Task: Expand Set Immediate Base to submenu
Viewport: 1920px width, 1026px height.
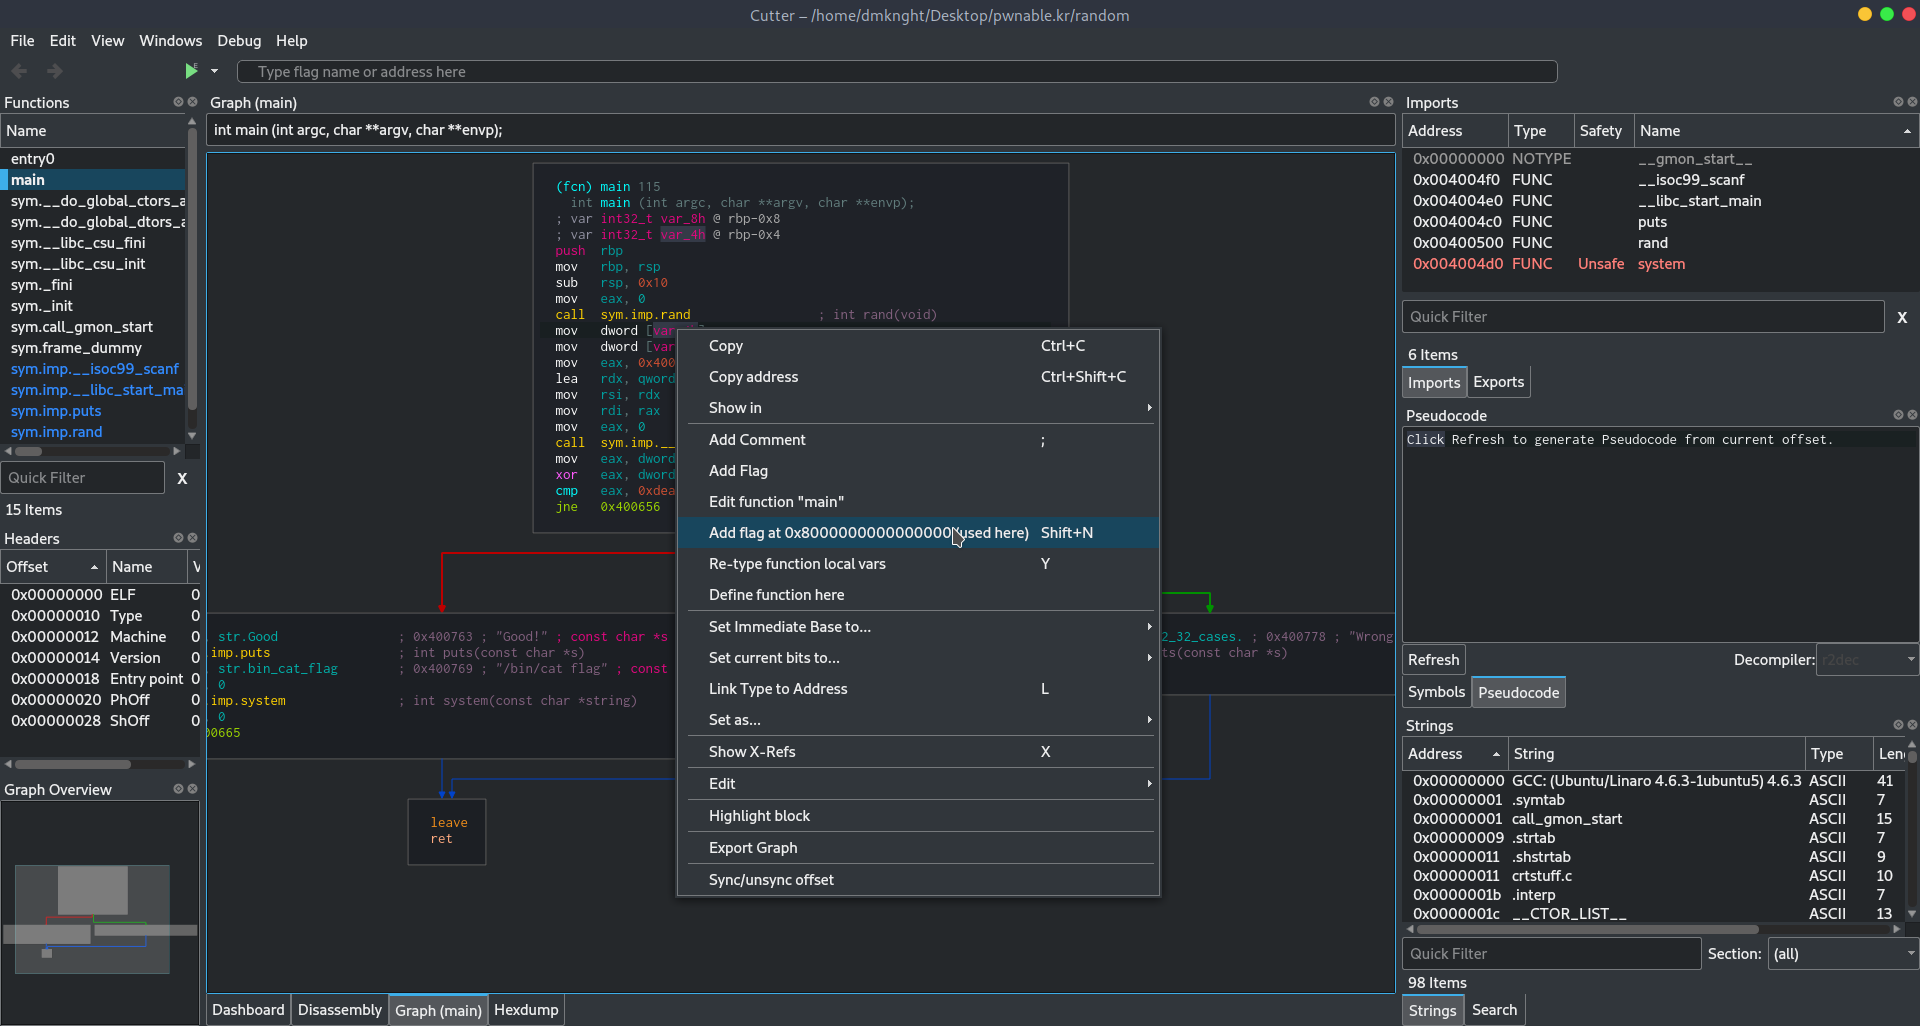Action: pos(918,627)
